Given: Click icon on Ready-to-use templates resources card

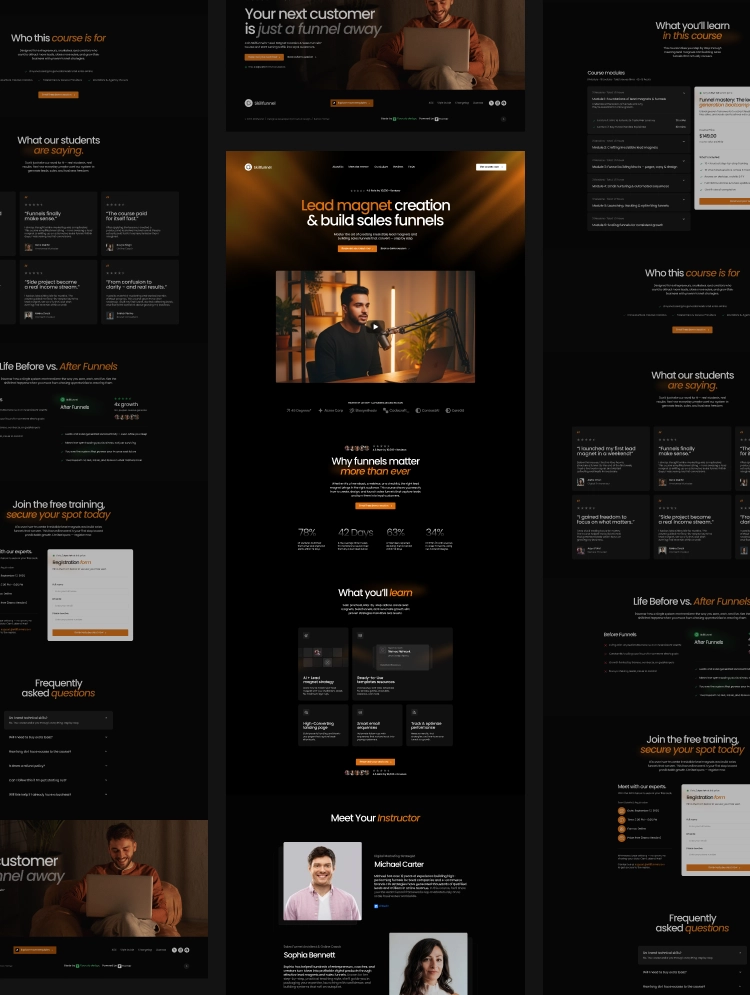Looking at the screenshot, I should pyautogui.click(x=360, y=635).
